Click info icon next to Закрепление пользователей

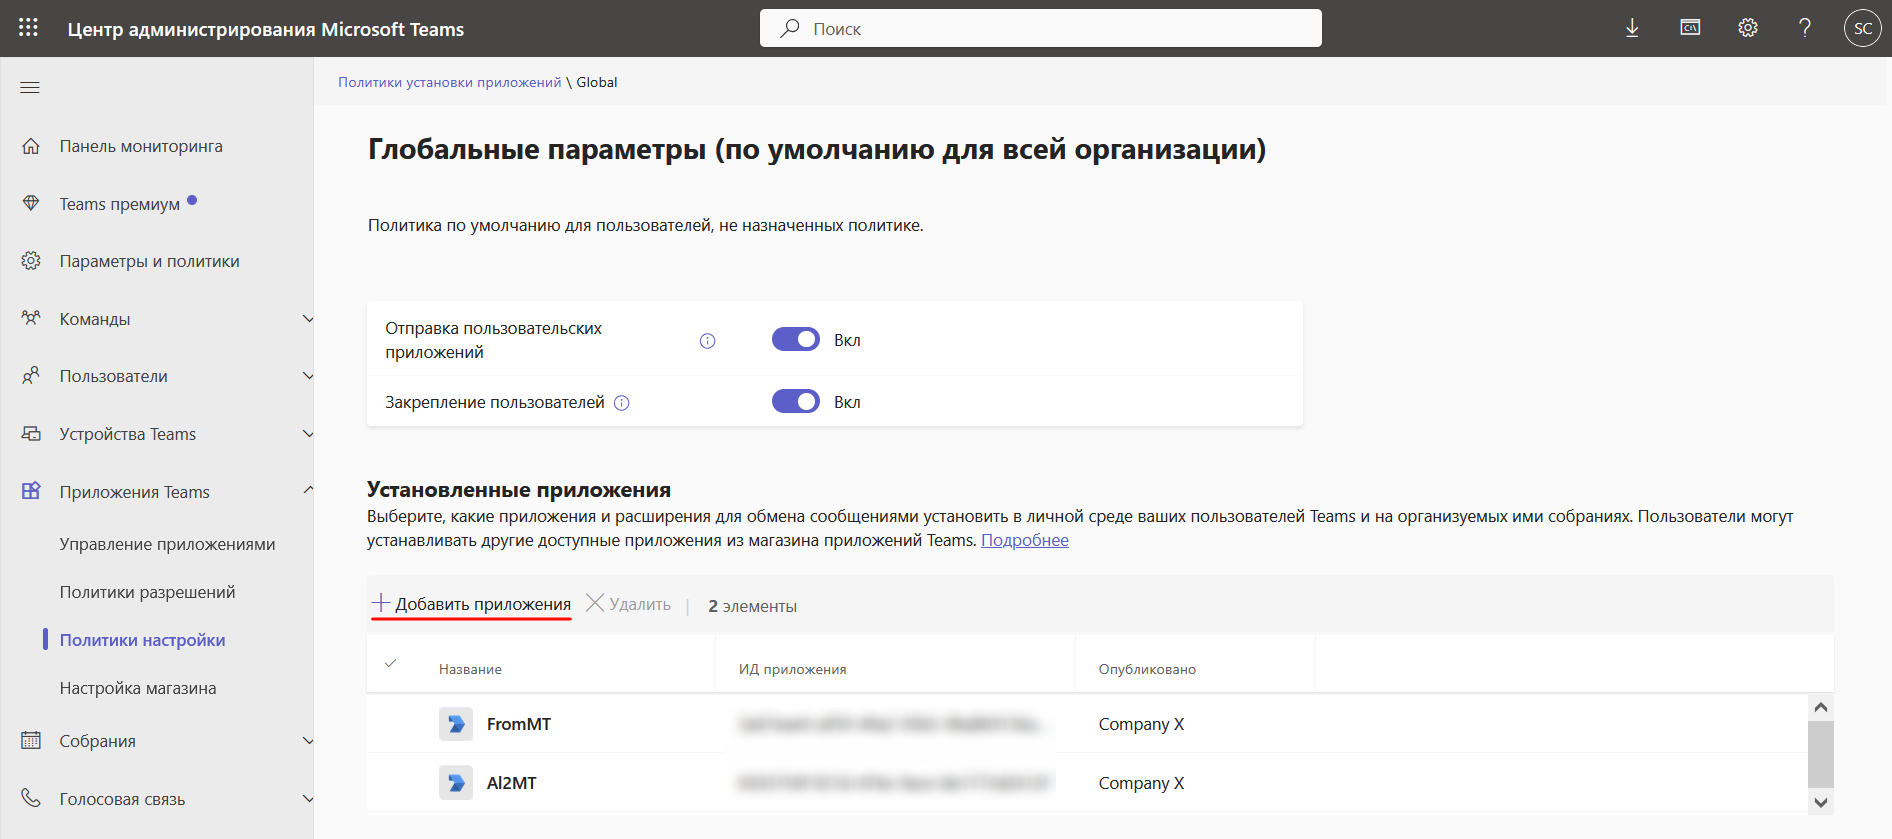point(622,403)
